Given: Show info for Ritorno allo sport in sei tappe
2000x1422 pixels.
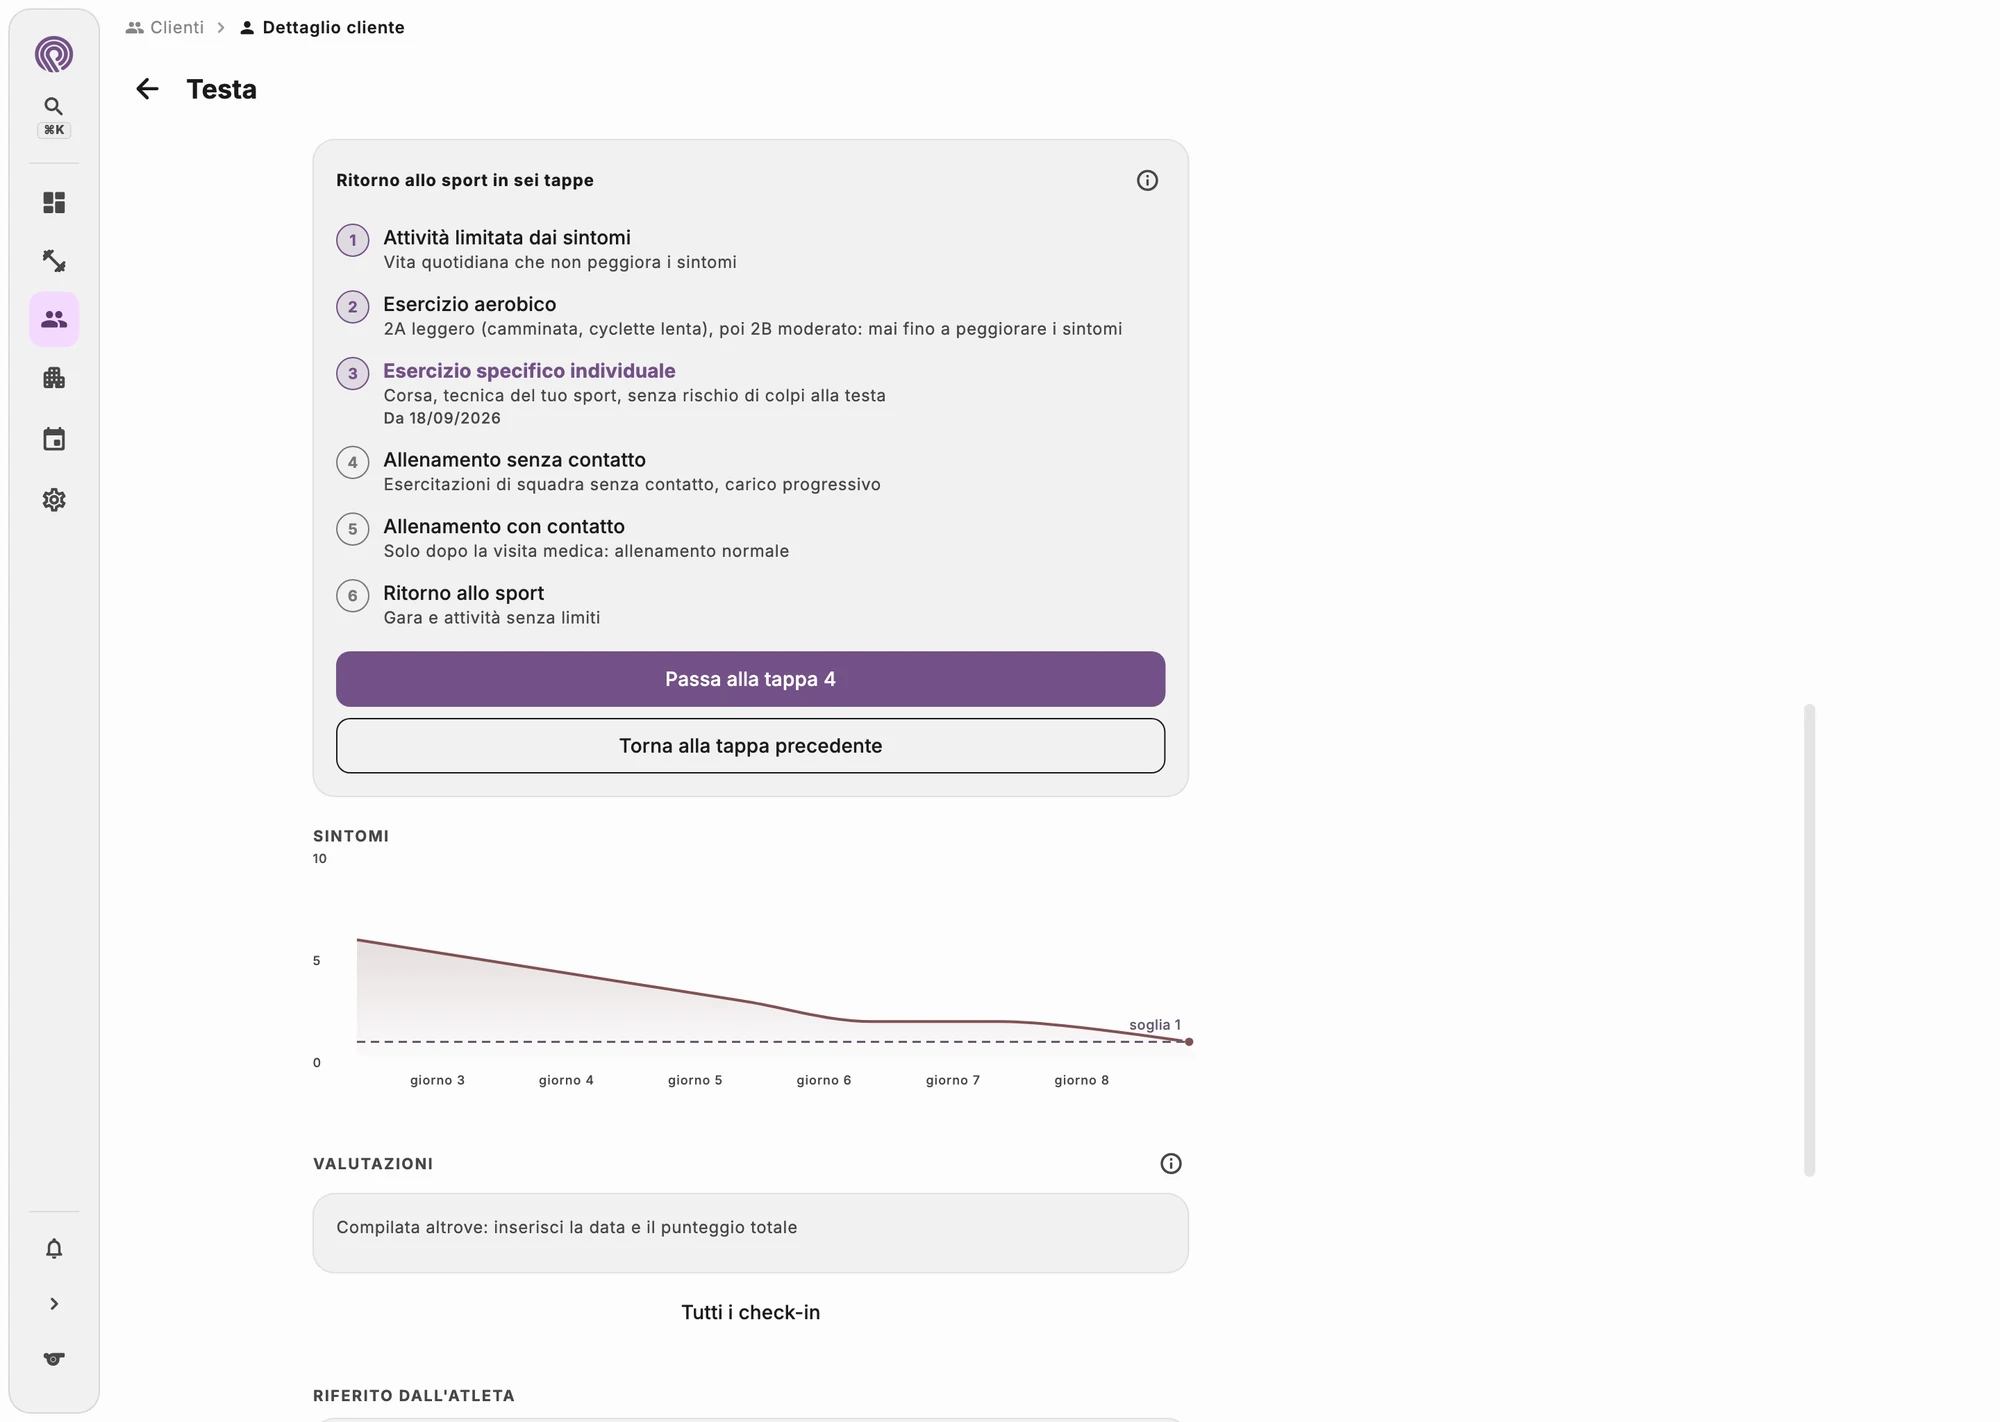Looking at the screenshot, I should tap(1147, 180).
